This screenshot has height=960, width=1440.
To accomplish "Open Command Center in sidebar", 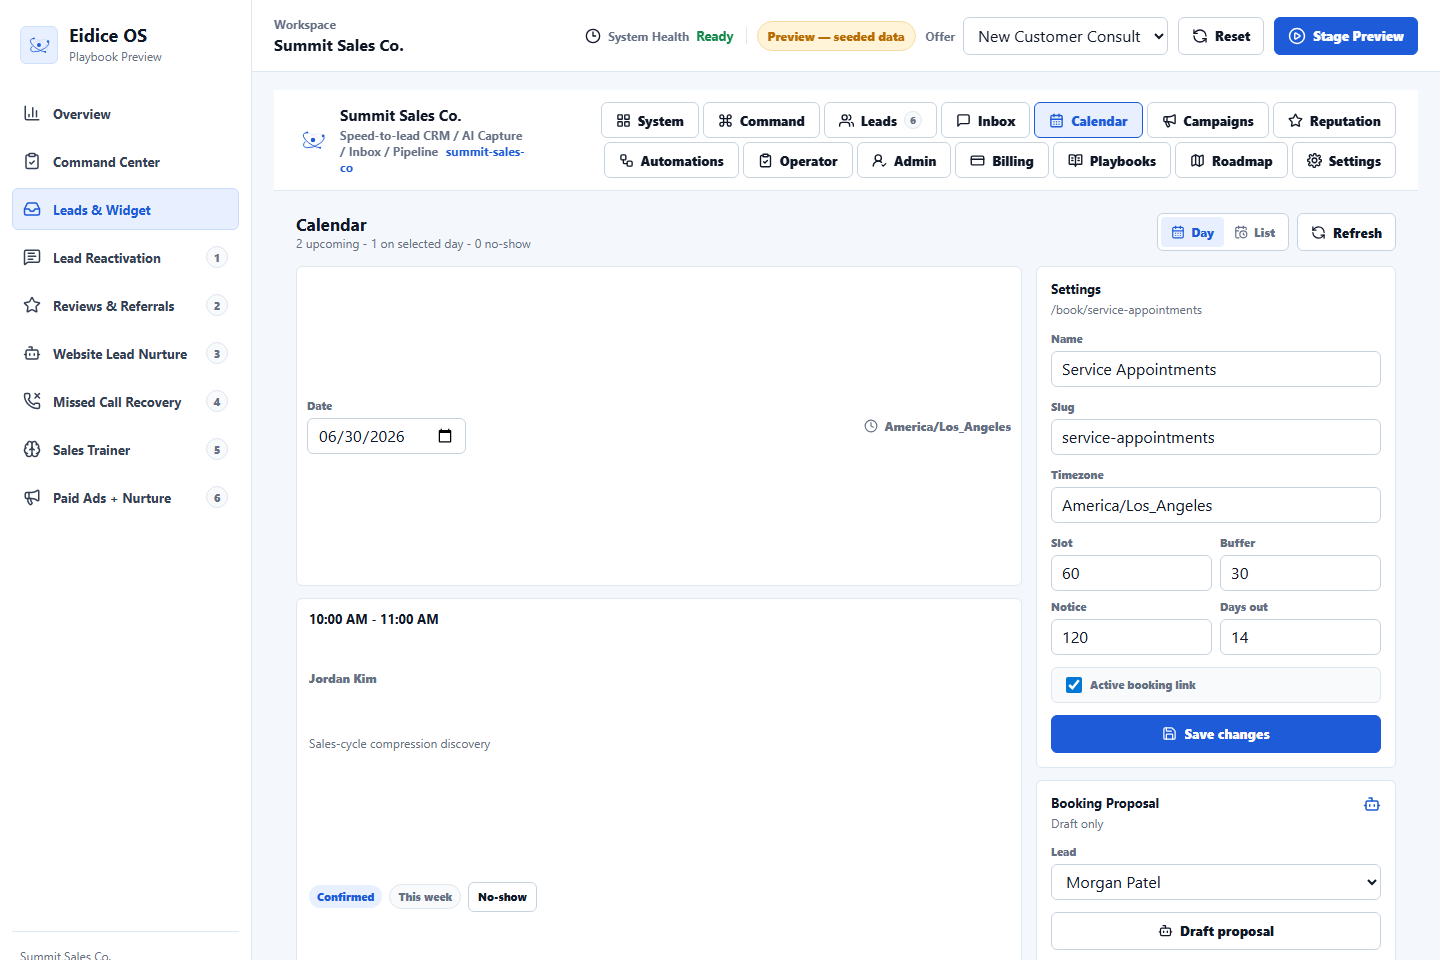I will point(125,162).
